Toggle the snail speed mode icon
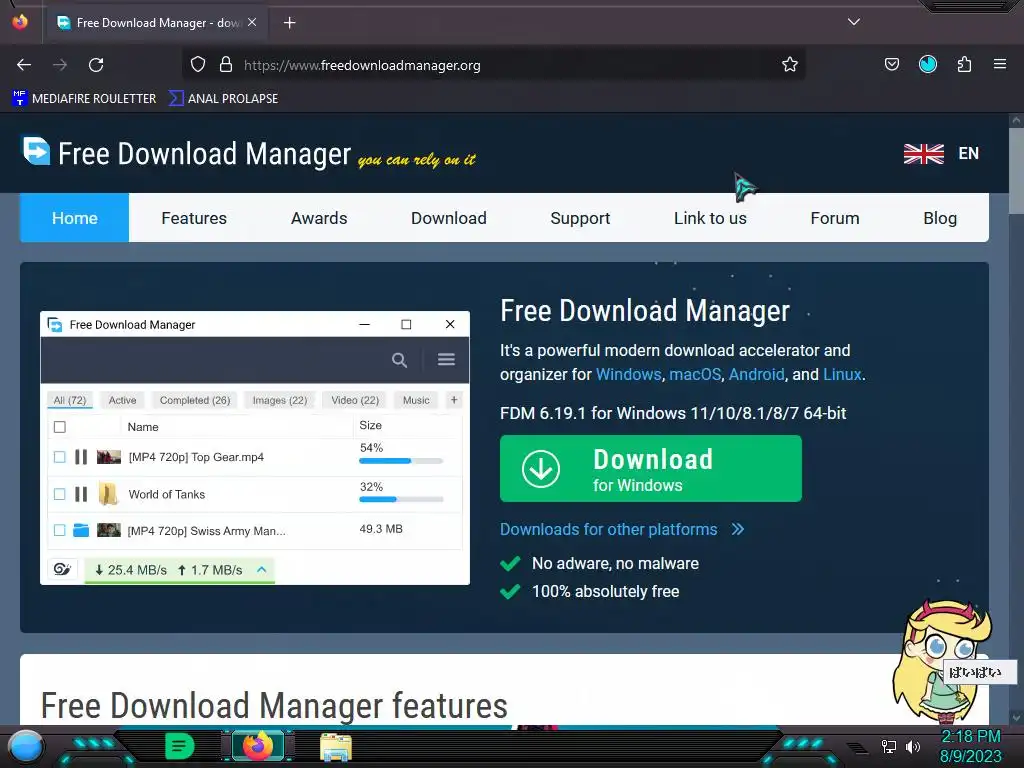Viewport: 1024px width, 768px height. coord(62,569)
